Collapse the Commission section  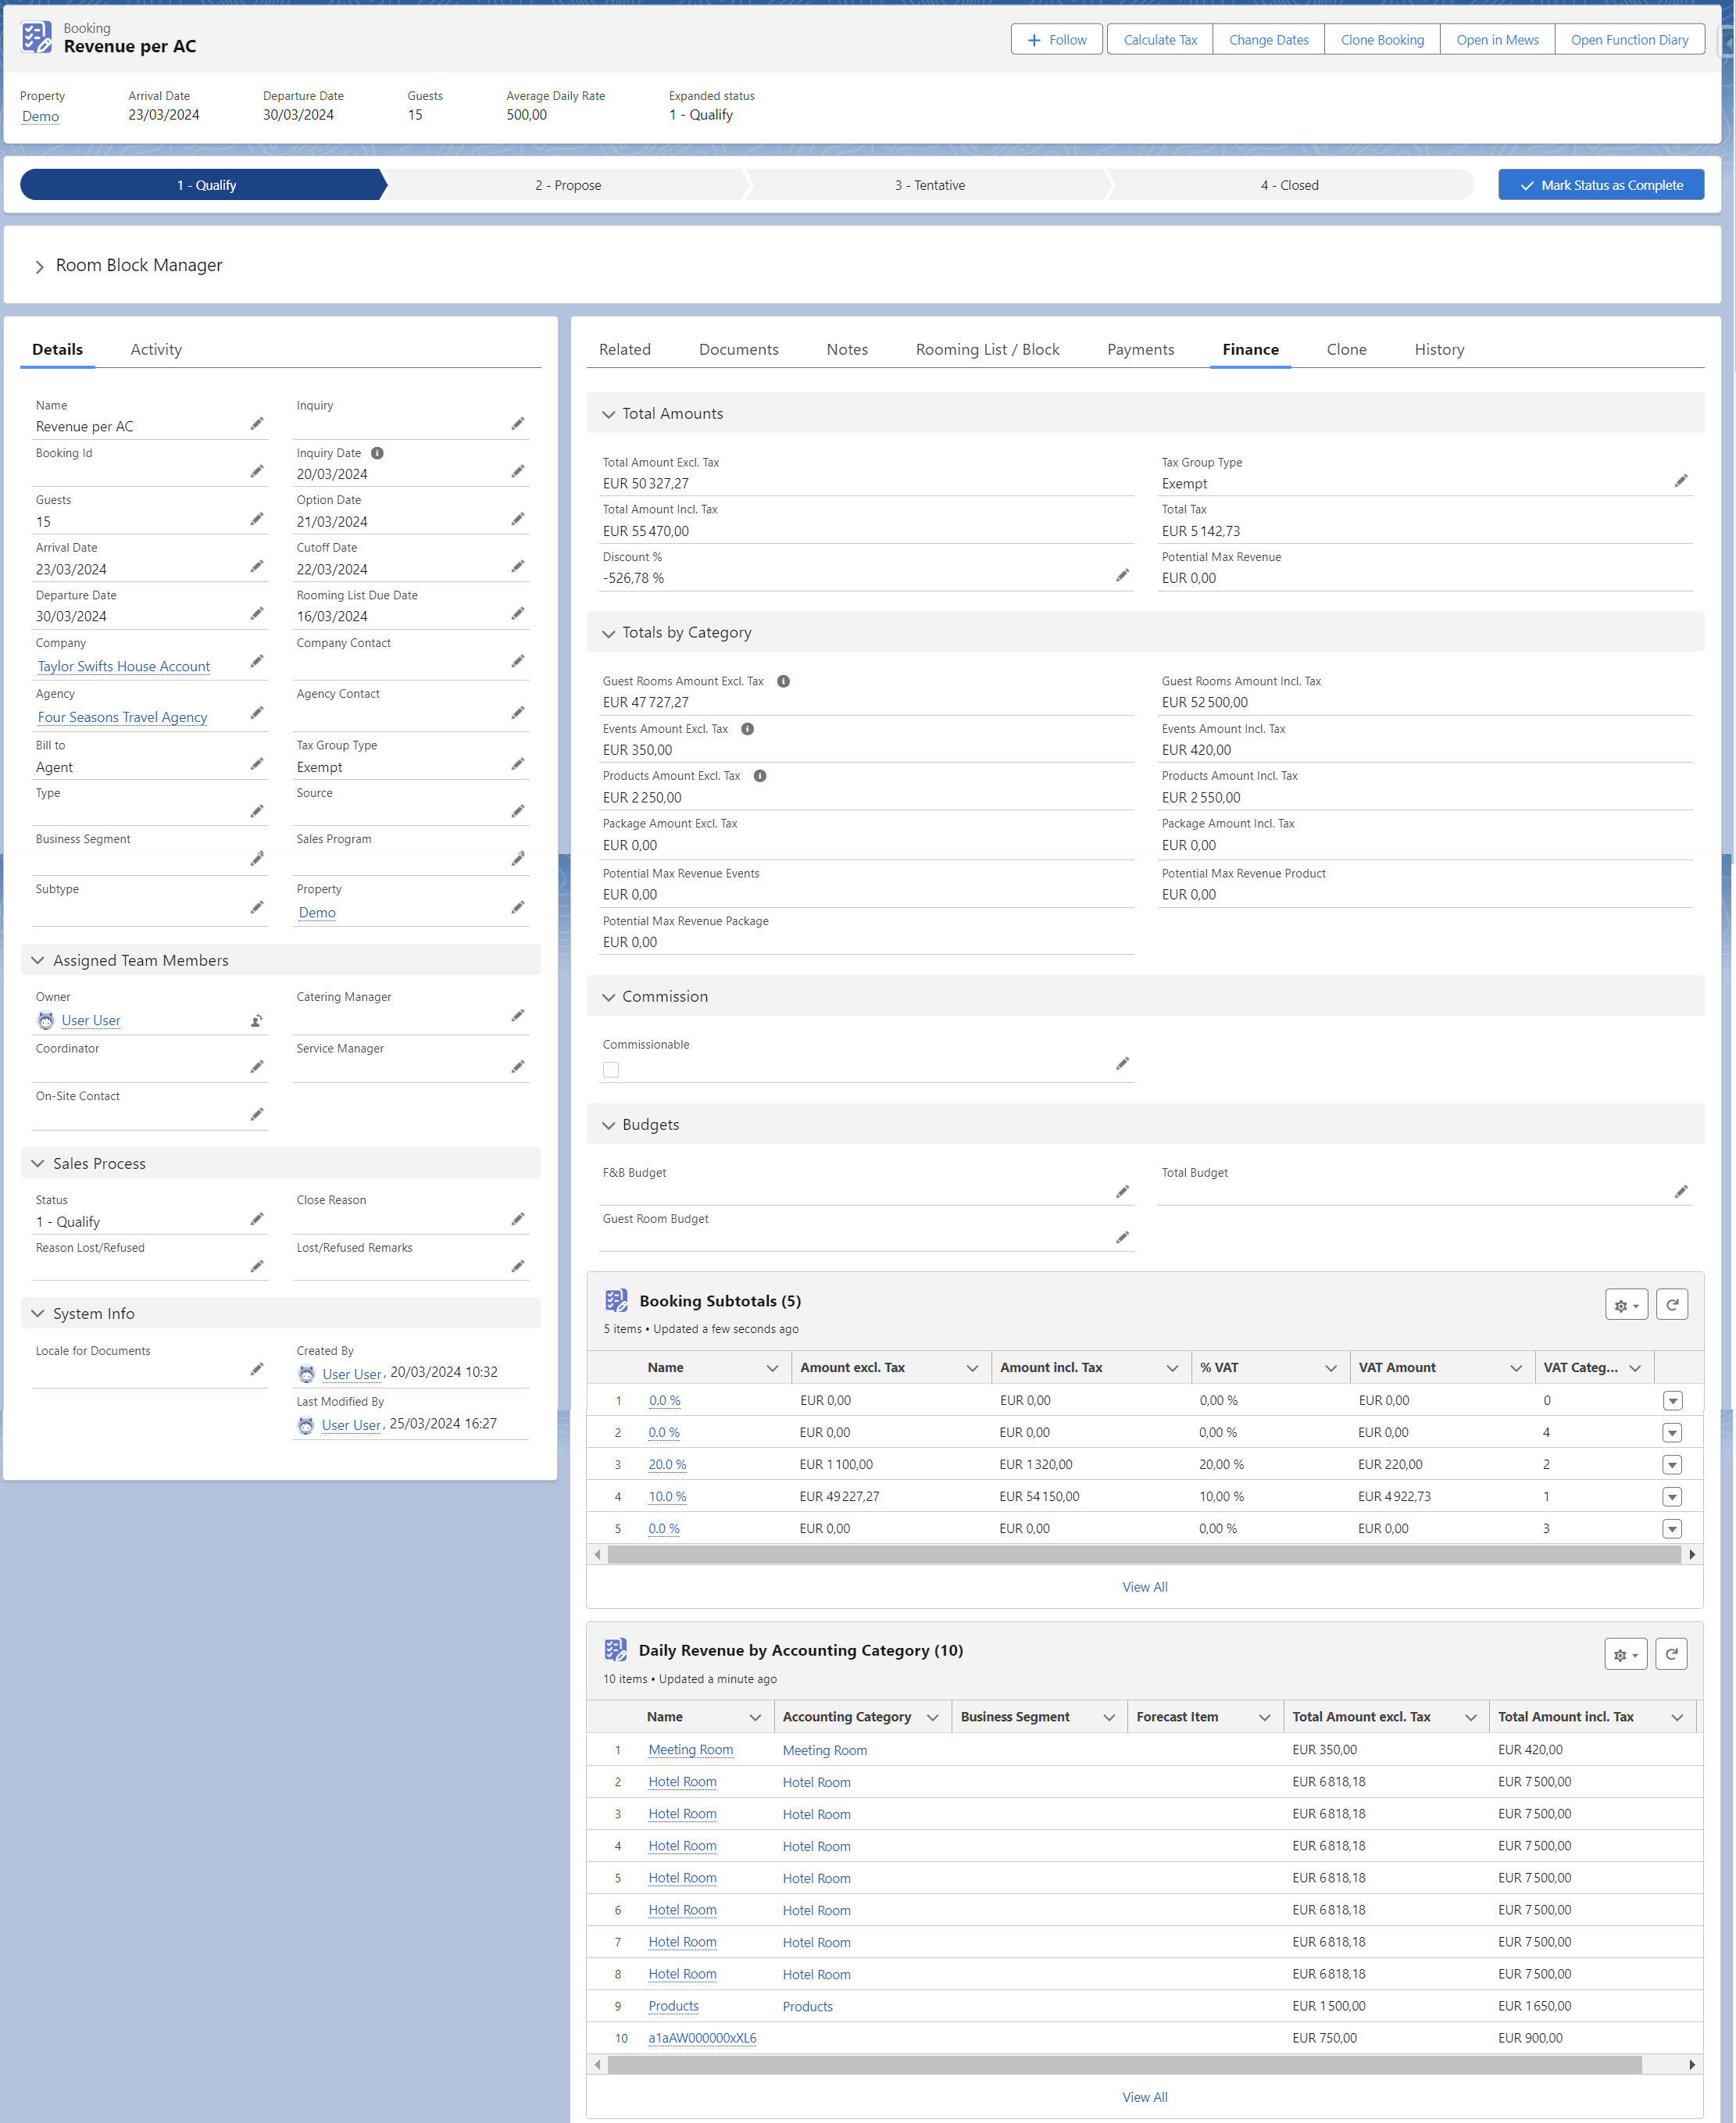(x=608, y=998)
